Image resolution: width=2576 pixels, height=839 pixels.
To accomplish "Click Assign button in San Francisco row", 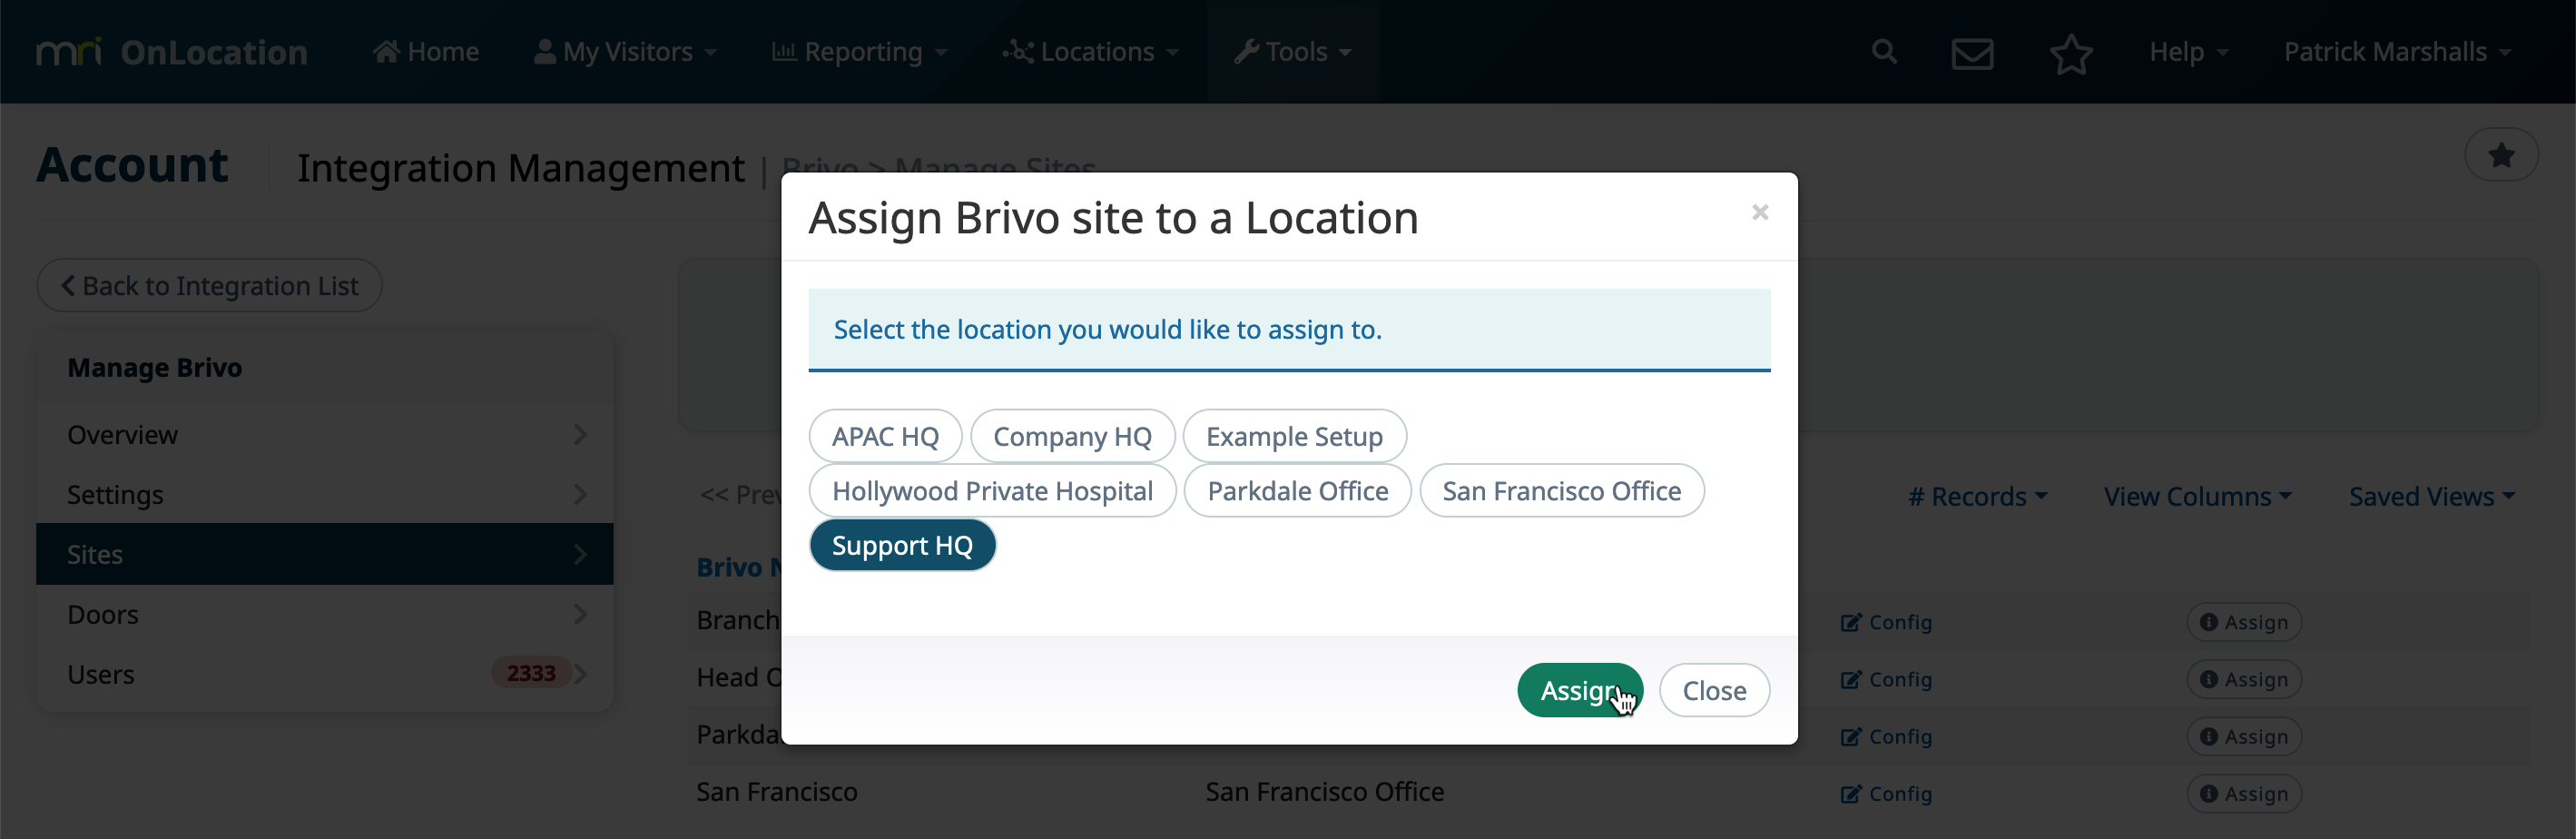I will point(2244,793).
